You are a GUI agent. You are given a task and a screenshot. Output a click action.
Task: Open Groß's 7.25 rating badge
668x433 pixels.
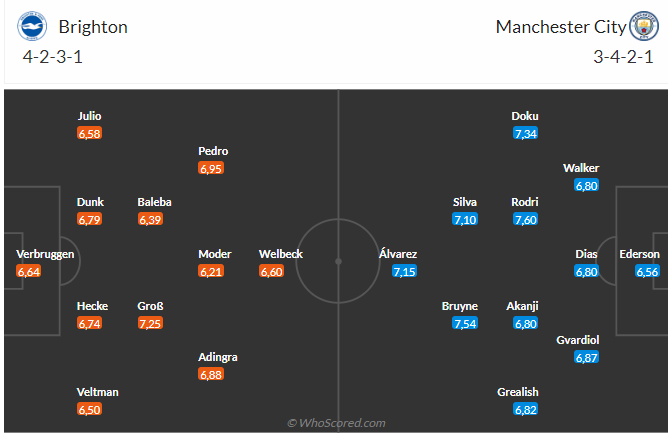[x=150, y=323]
